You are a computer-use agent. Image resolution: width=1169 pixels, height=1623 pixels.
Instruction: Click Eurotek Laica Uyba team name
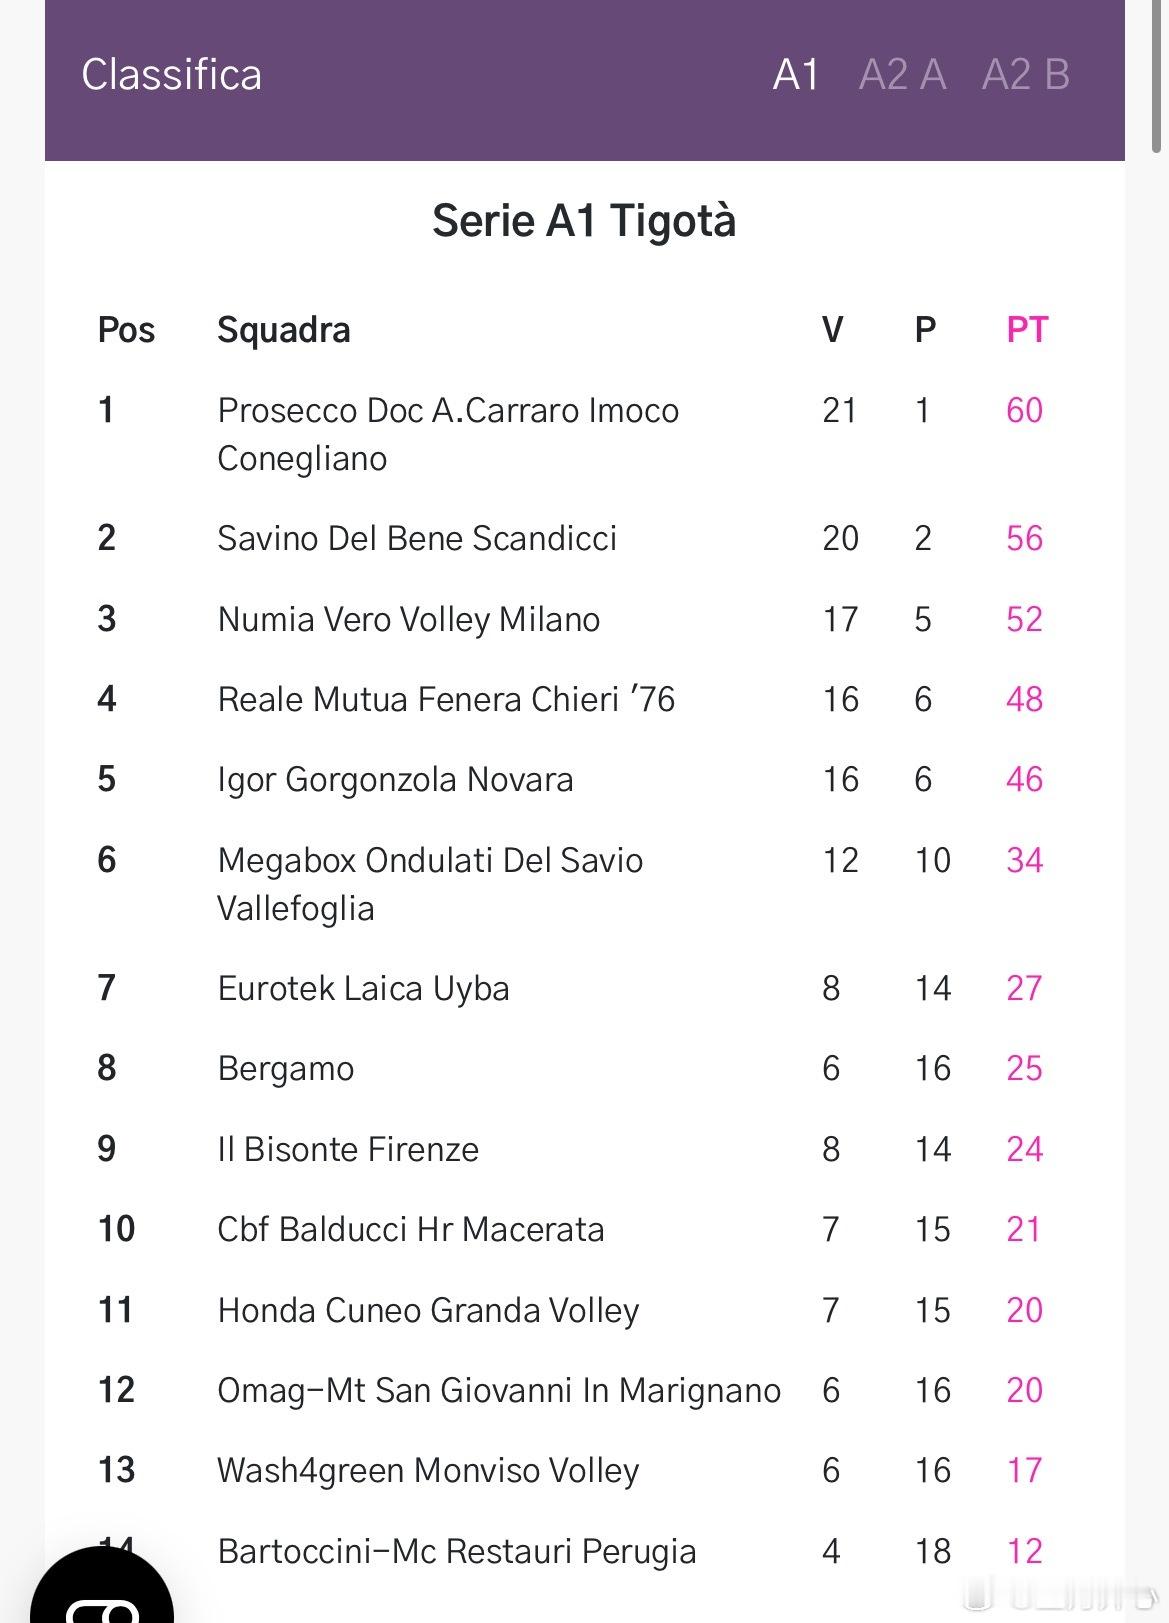(x=363, y=989)
